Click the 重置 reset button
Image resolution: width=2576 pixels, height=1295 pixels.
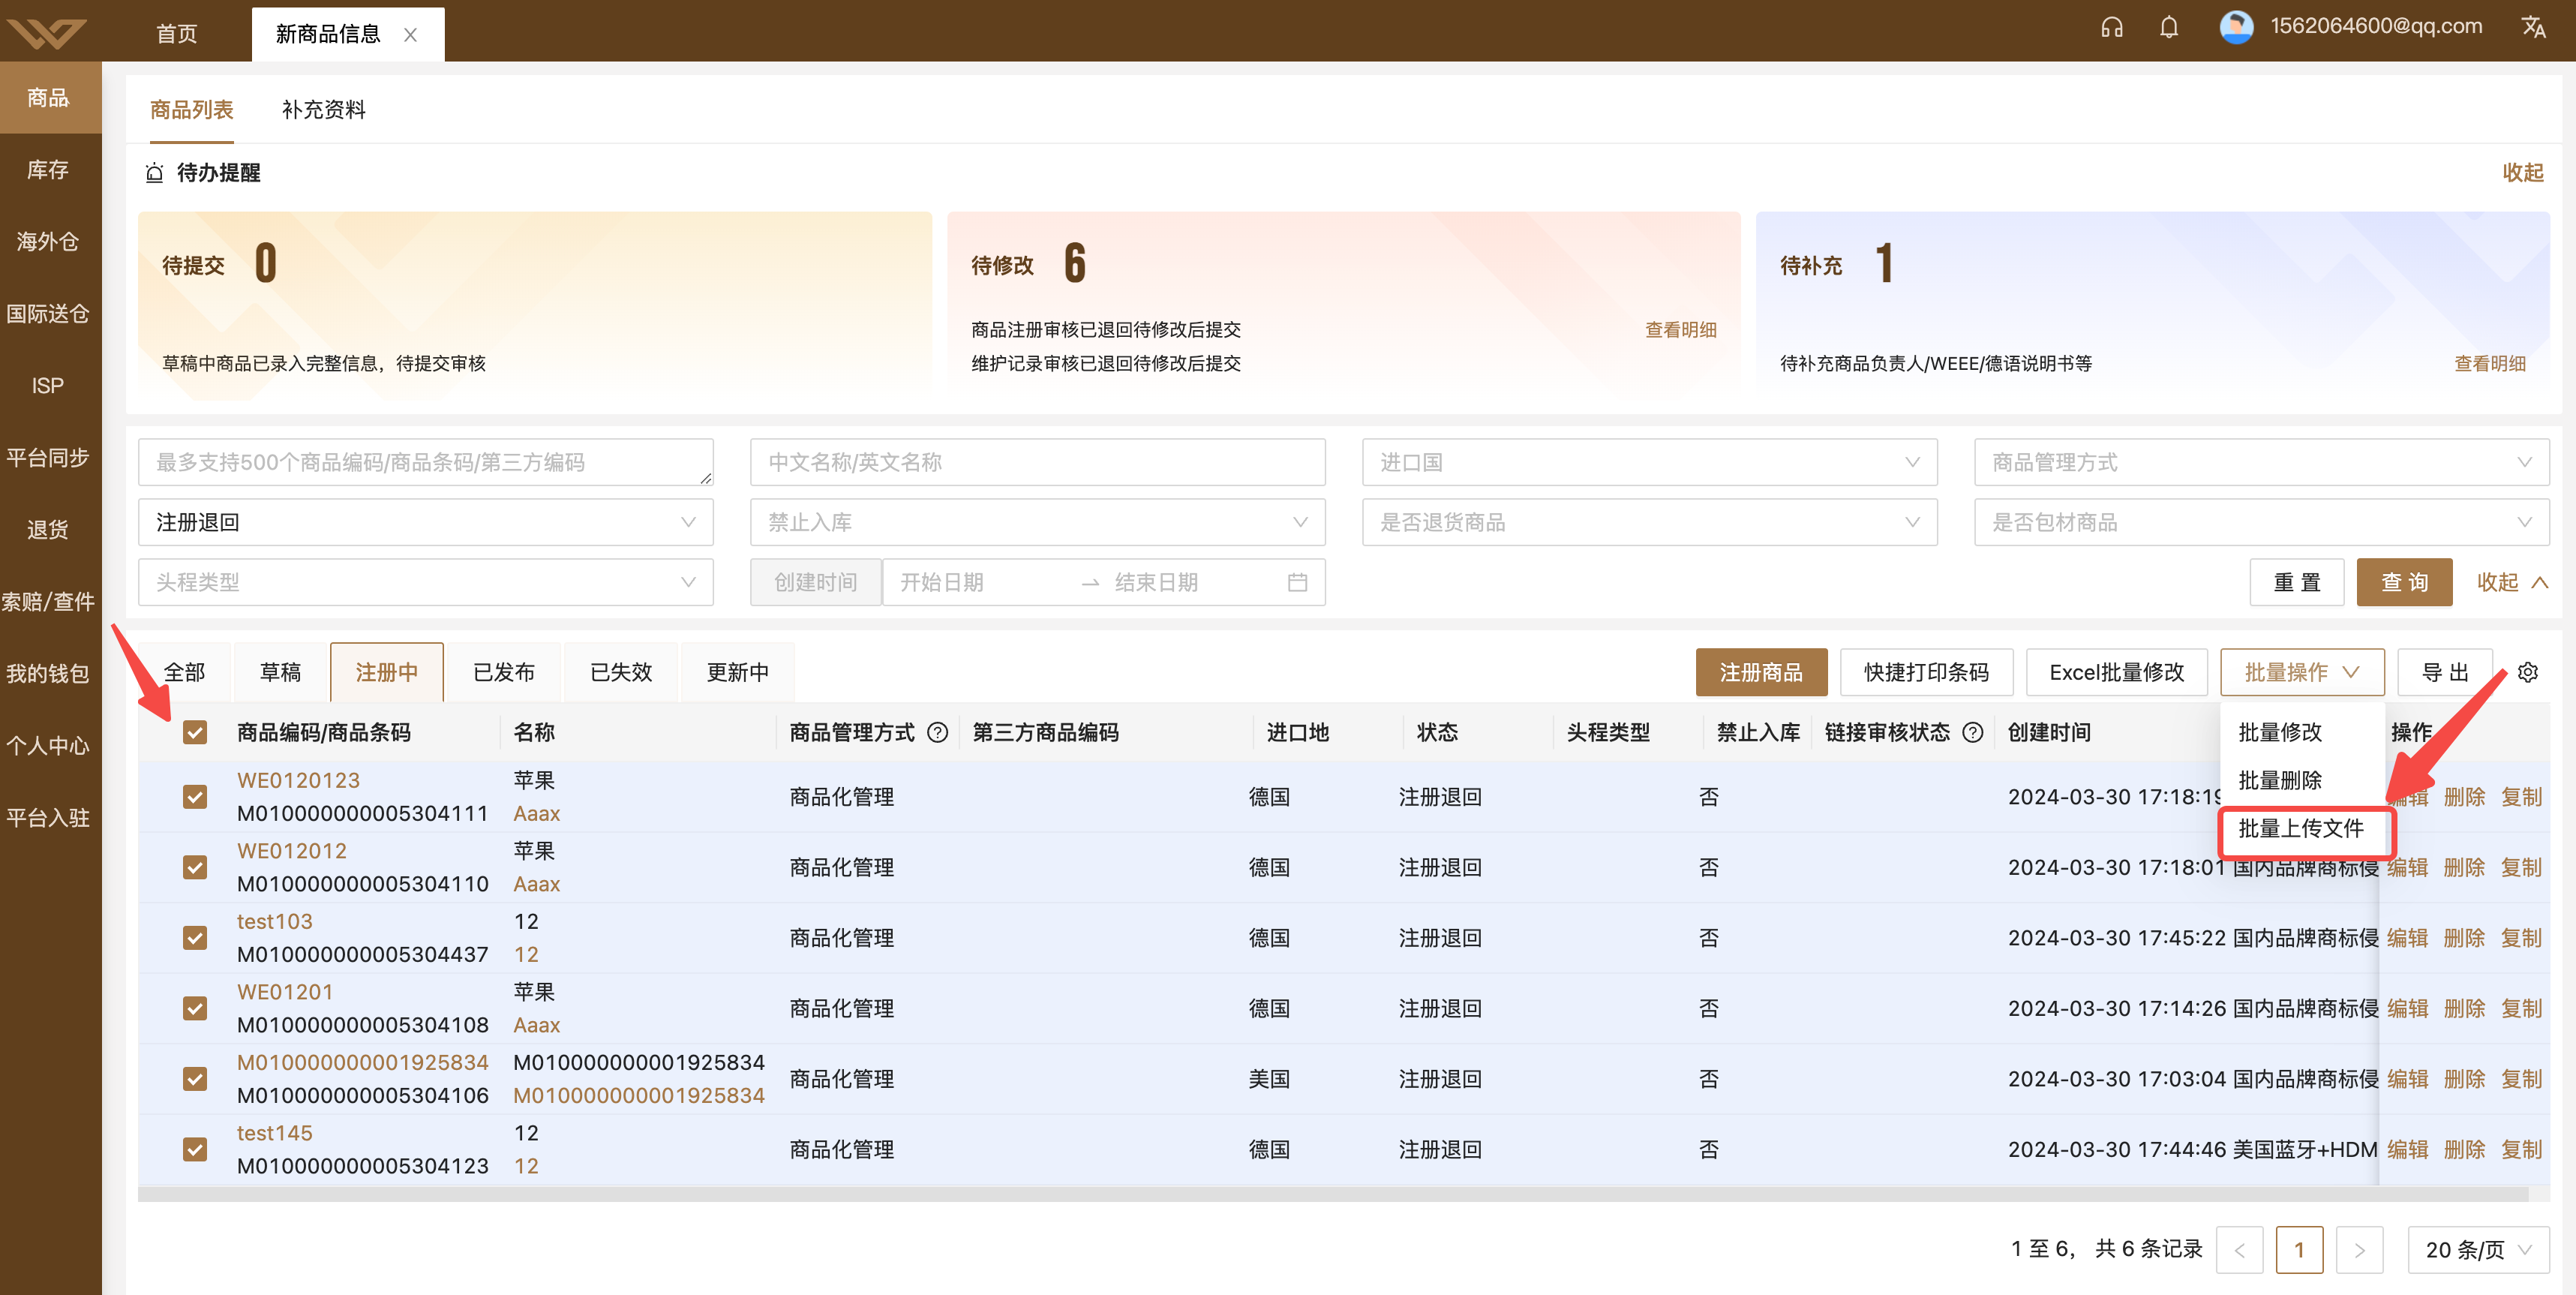[x=2296, y=582]
